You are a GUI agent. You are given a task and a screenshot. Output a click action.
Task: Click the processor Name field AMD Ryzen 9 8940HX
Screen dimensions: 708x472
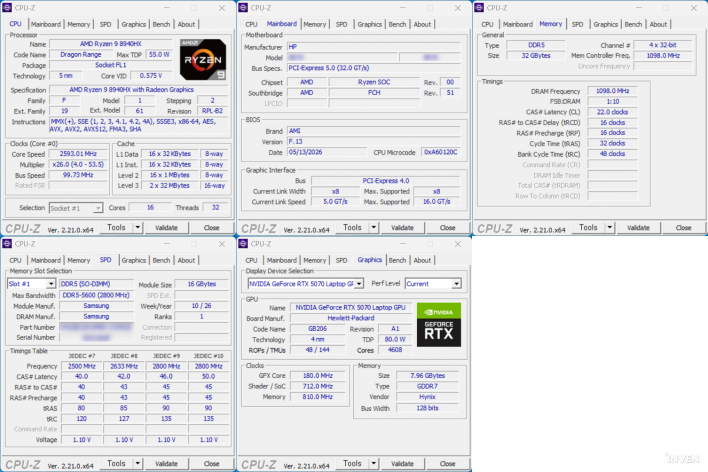[111, 44]
